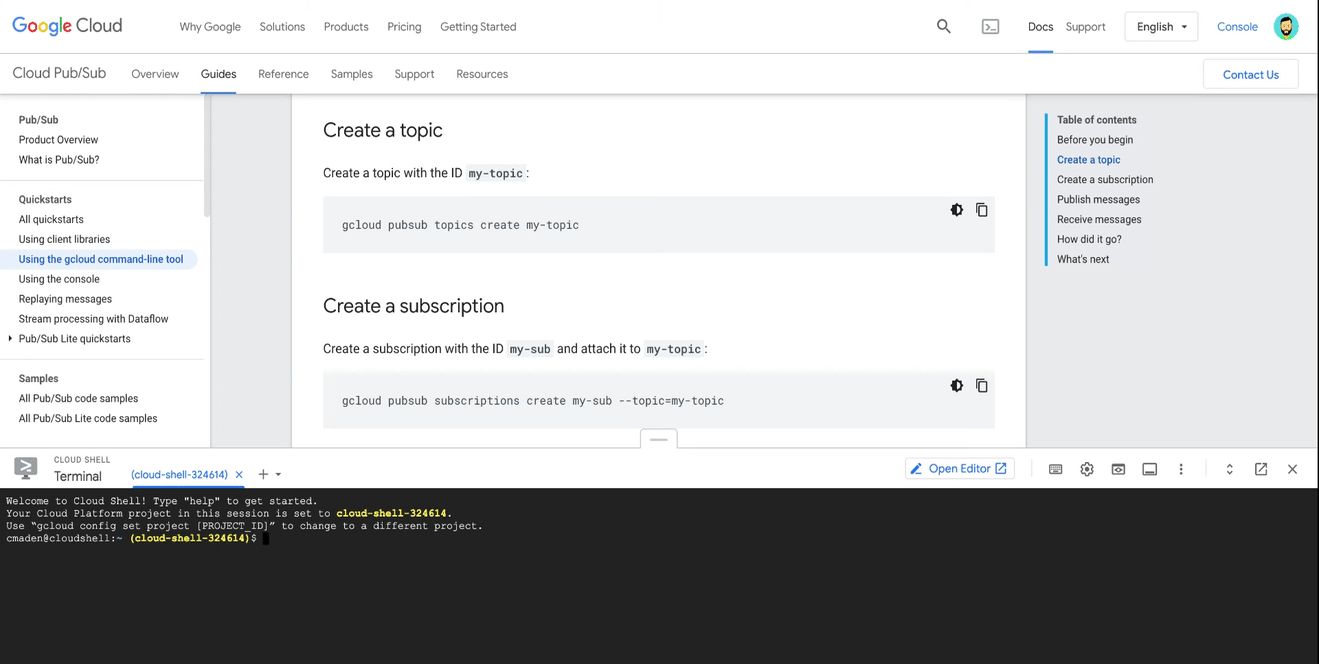Open Product Overview in sidebar
1319x664 pixels.
pos(58,140)
